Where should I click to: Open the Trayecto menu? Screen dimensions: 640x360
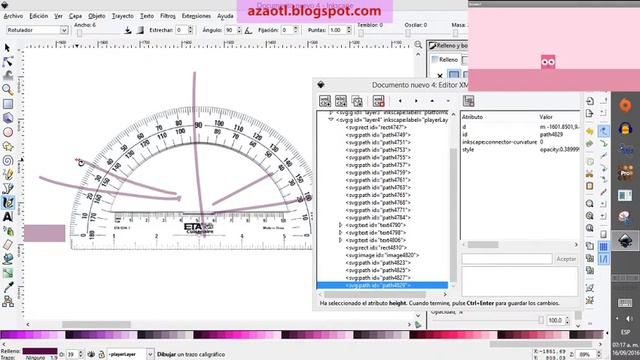[122, 16]
